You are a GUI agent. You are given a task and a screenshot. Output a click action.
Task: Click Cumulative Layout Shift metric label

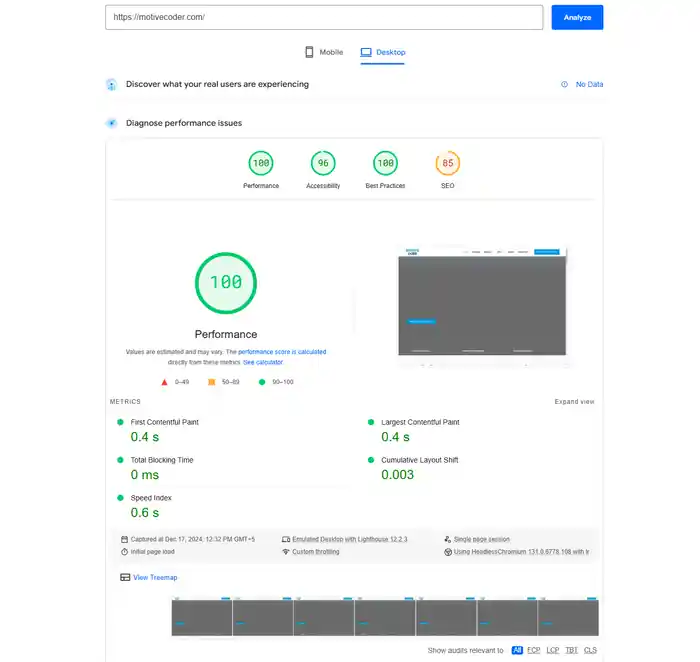click(420, 460)
